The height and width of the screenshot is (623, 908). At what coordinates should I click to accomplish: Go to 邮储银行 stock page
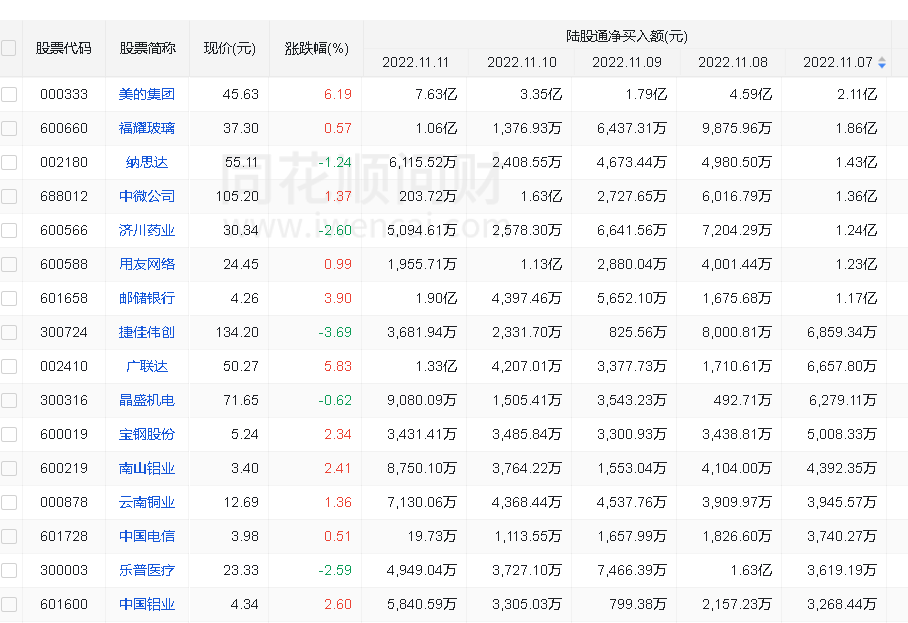tap(147, 299)
